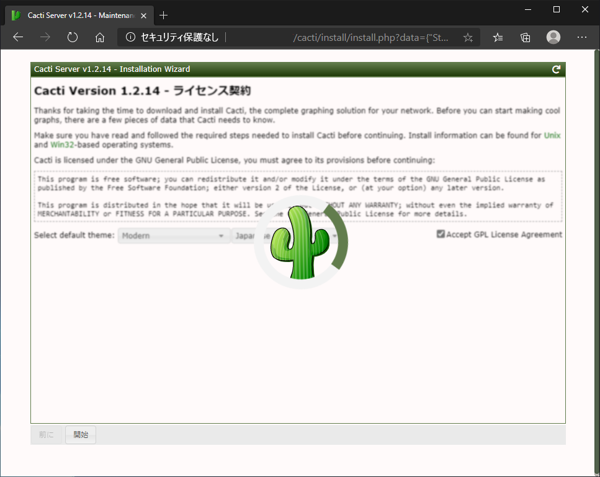Refresh the Installation Wizard using its header icon
Viewport: 600px width, 477px height.
(x=556, y=69)
